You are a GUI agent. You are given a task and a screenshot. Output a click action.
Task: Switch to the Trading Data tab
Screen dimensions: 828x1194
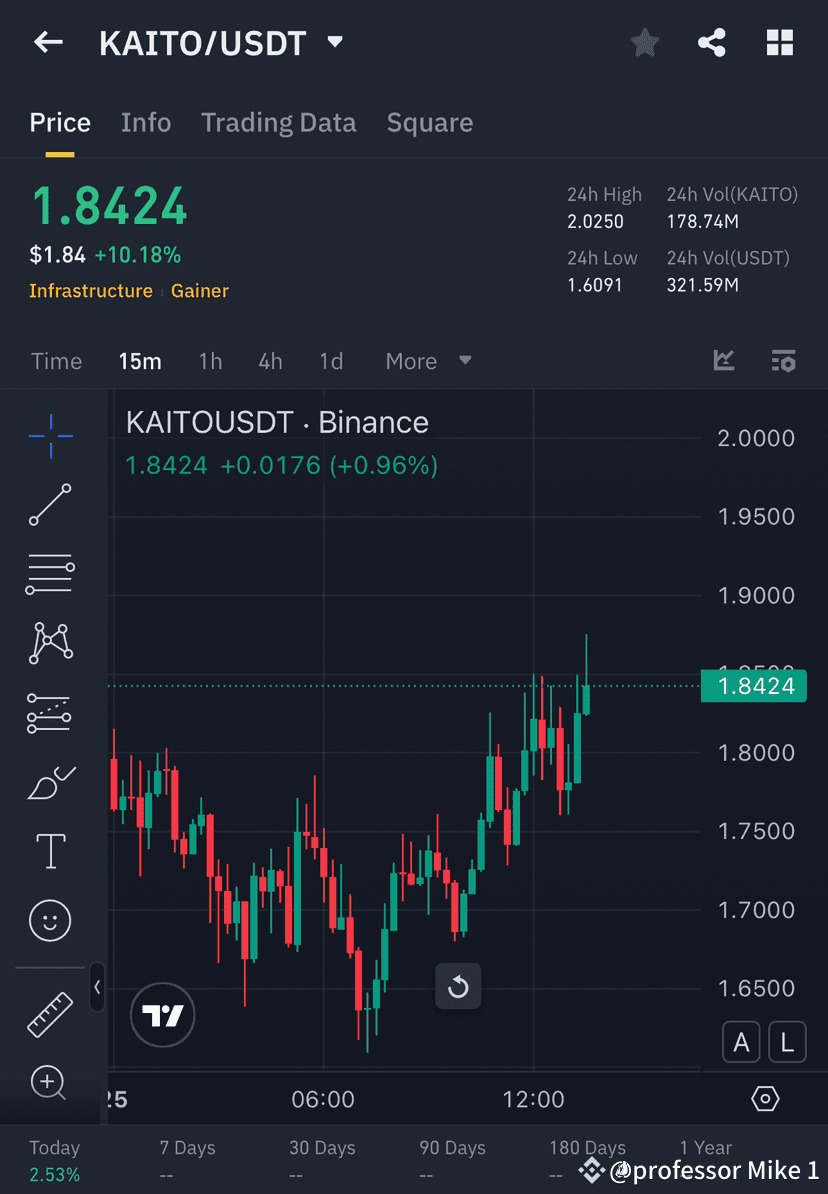(278, 122)
